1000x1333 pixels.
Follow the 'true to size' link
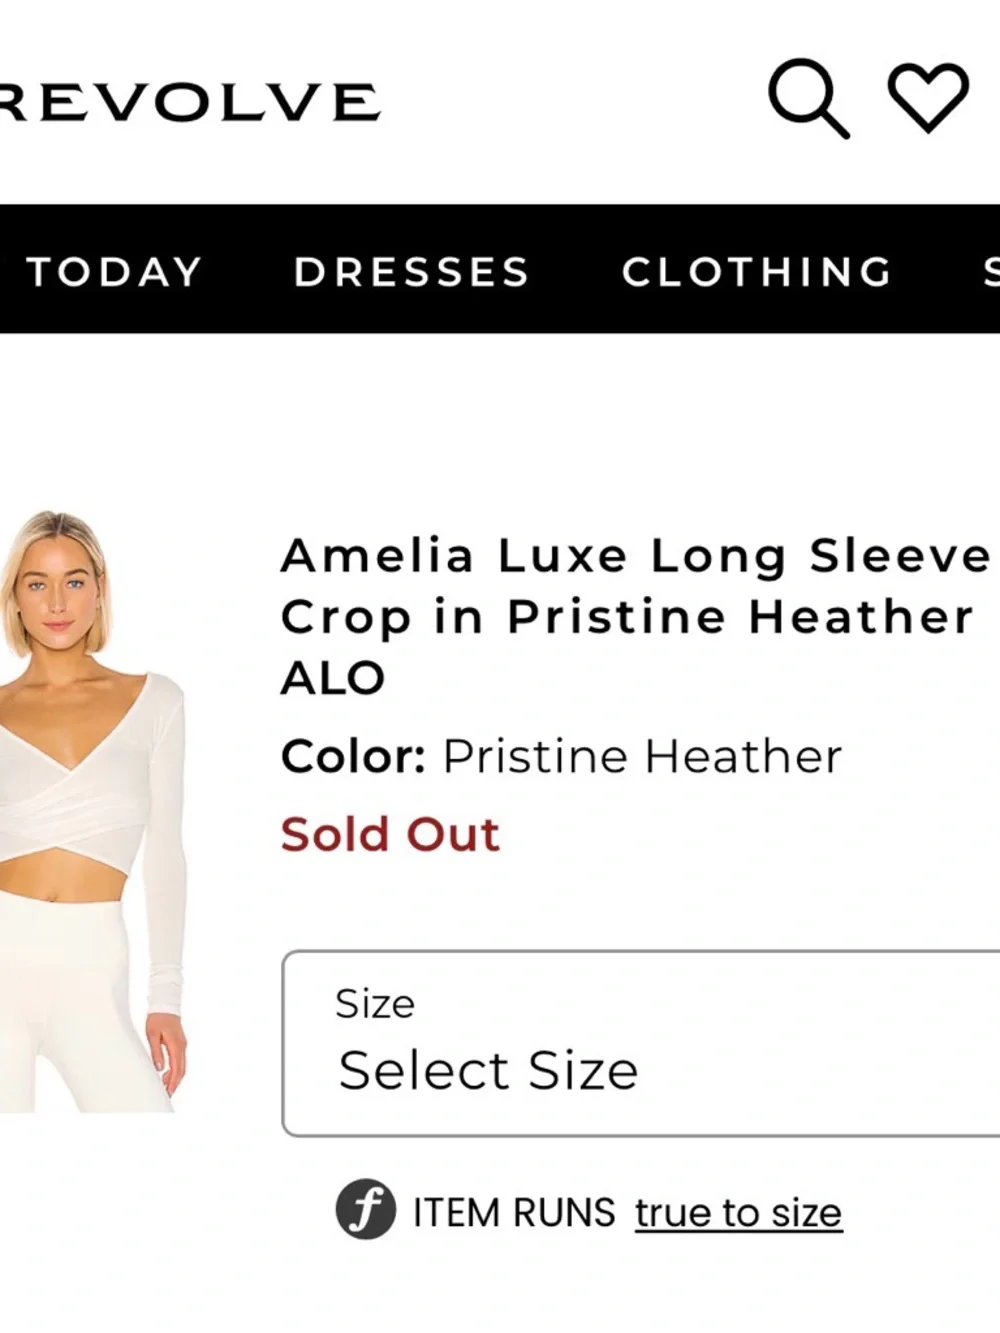point(738,1213)
